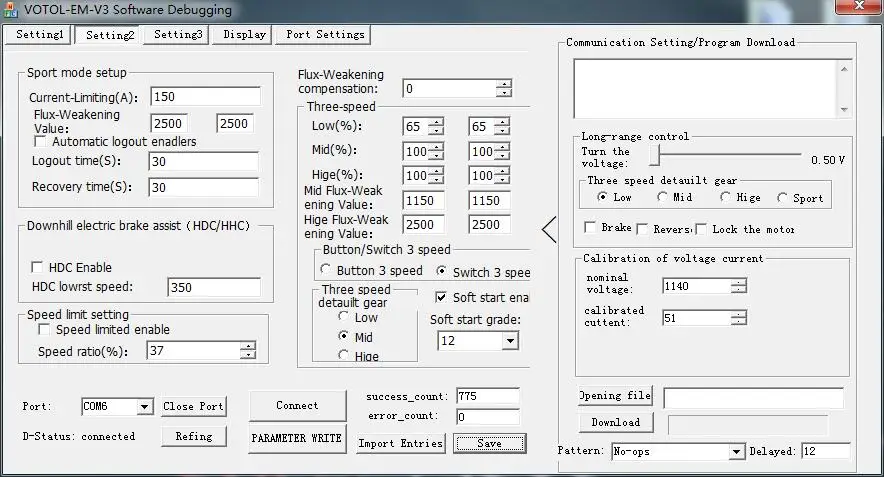Increase the Speed ratio(%) value
Image resolution: width=884 pixels, height=477 pixels.
(247, 346)
